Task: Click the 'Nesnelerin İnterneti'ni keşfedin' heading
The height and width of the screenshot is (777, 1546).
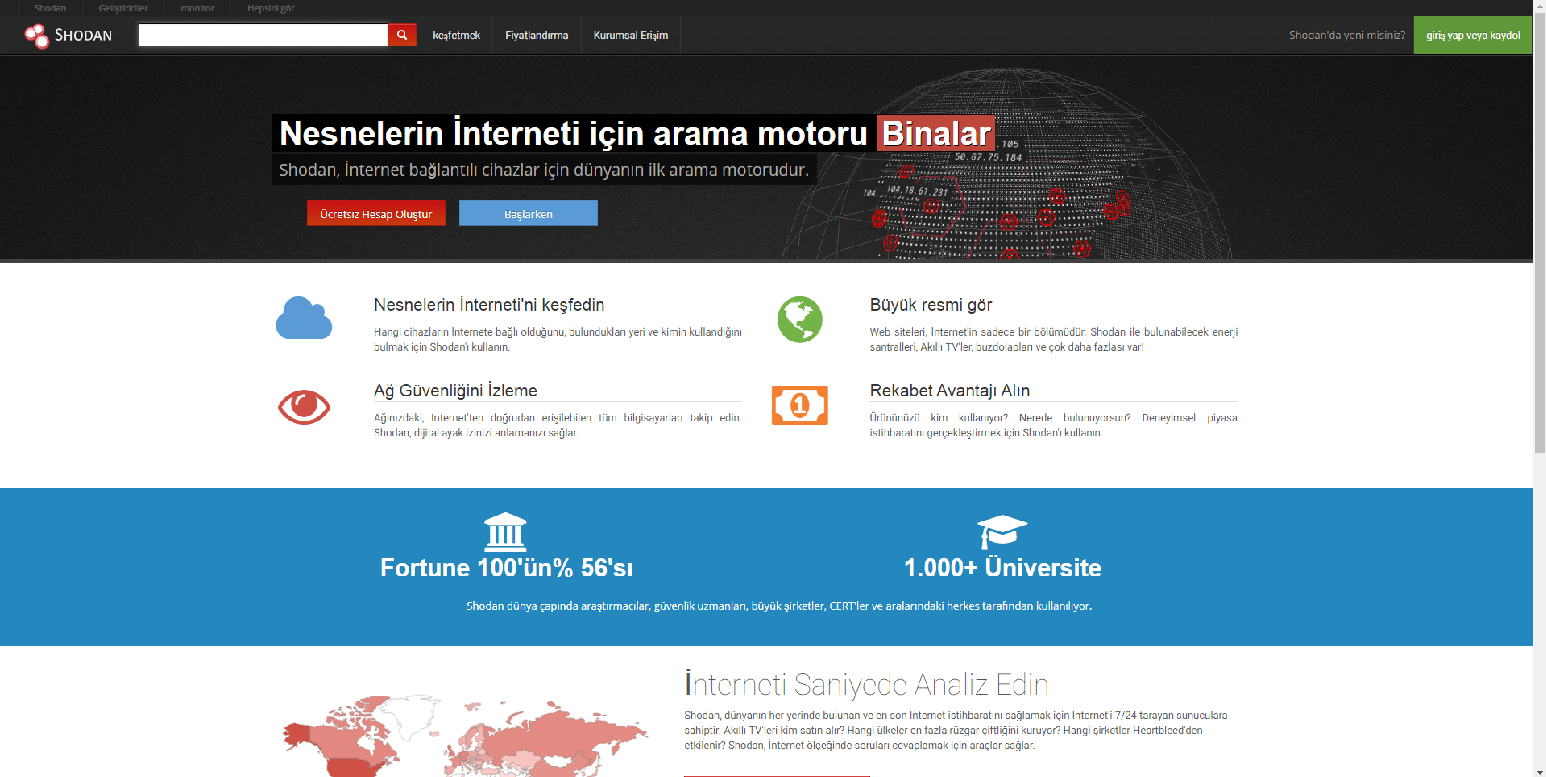Action: [x=489, y=305]
